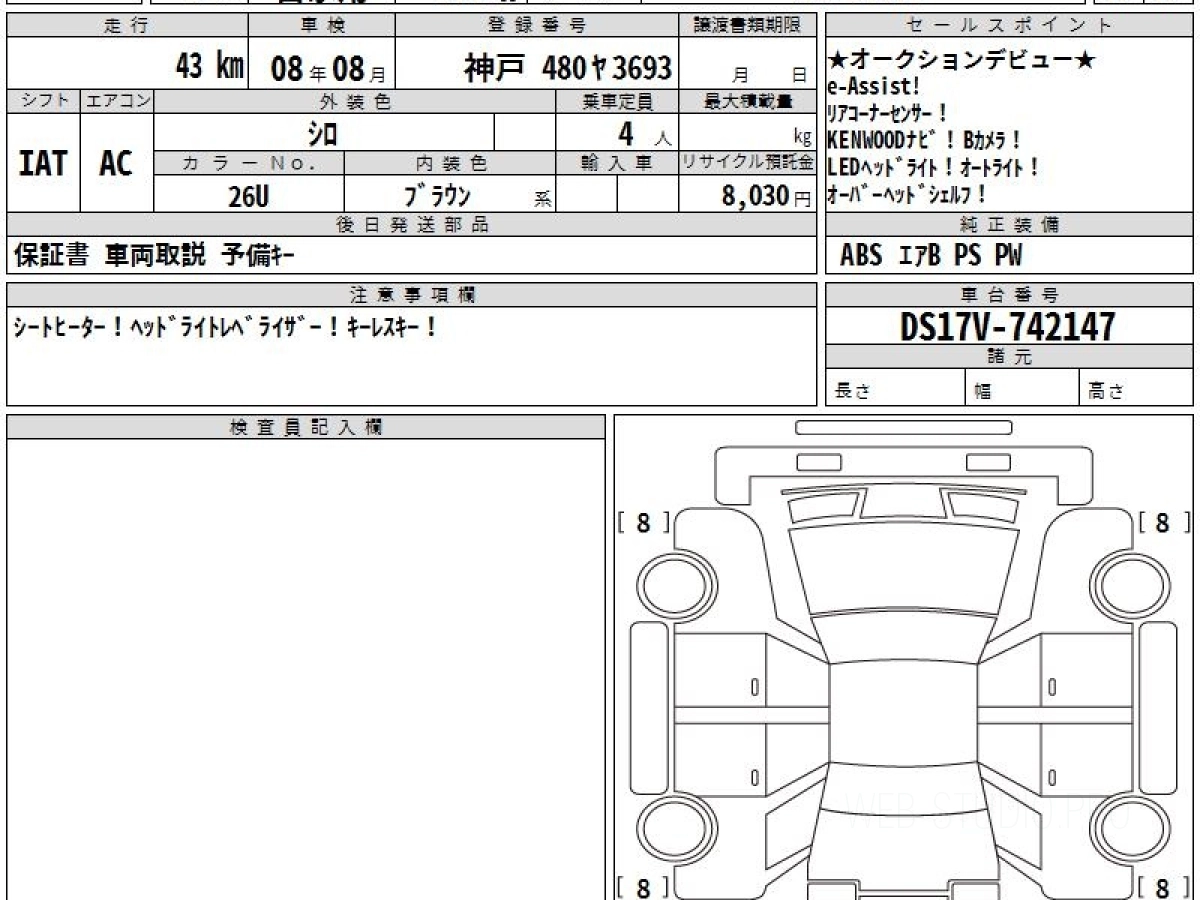Image resolution: width=1200 pixels, height=900 pixels.
Task: Click the mileage value 43 km
Action: (210, 67)
